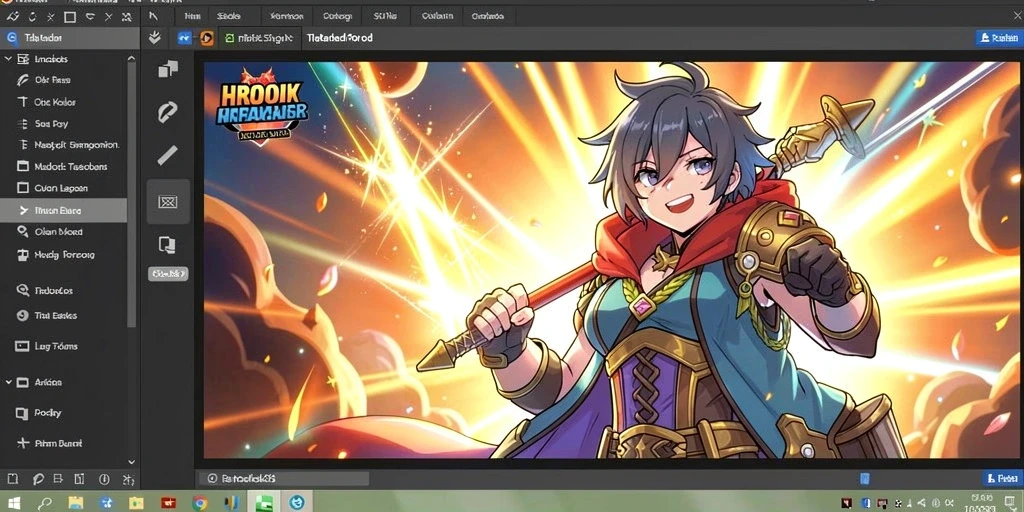Click the game logo on the canvas artwork
This screenshot has height=512, width=1024.
pos(263,106)
